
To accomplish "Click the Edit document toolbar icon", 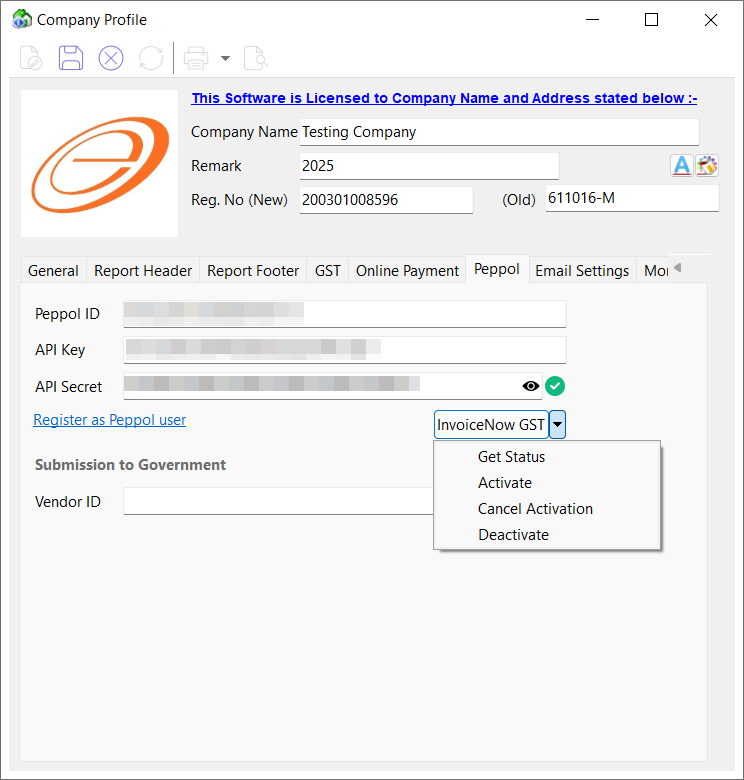I will (x=31, y=58).
